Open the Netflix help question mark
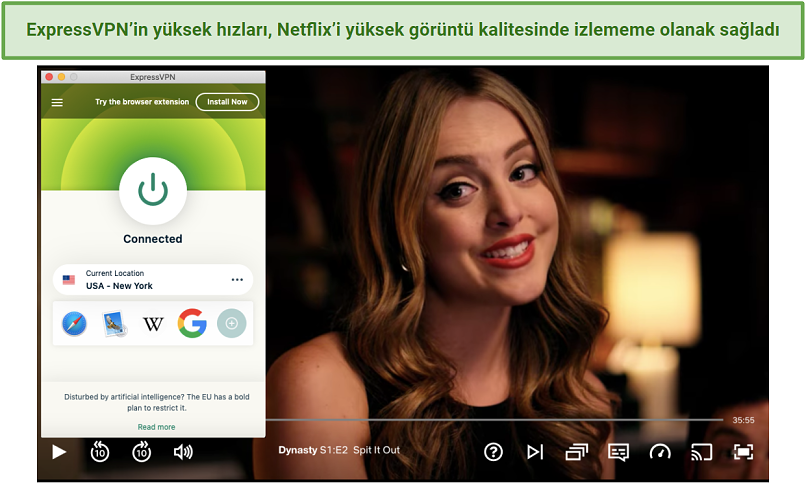The height and width of the screenshot is (483, 806). click(x=493, y=452)
